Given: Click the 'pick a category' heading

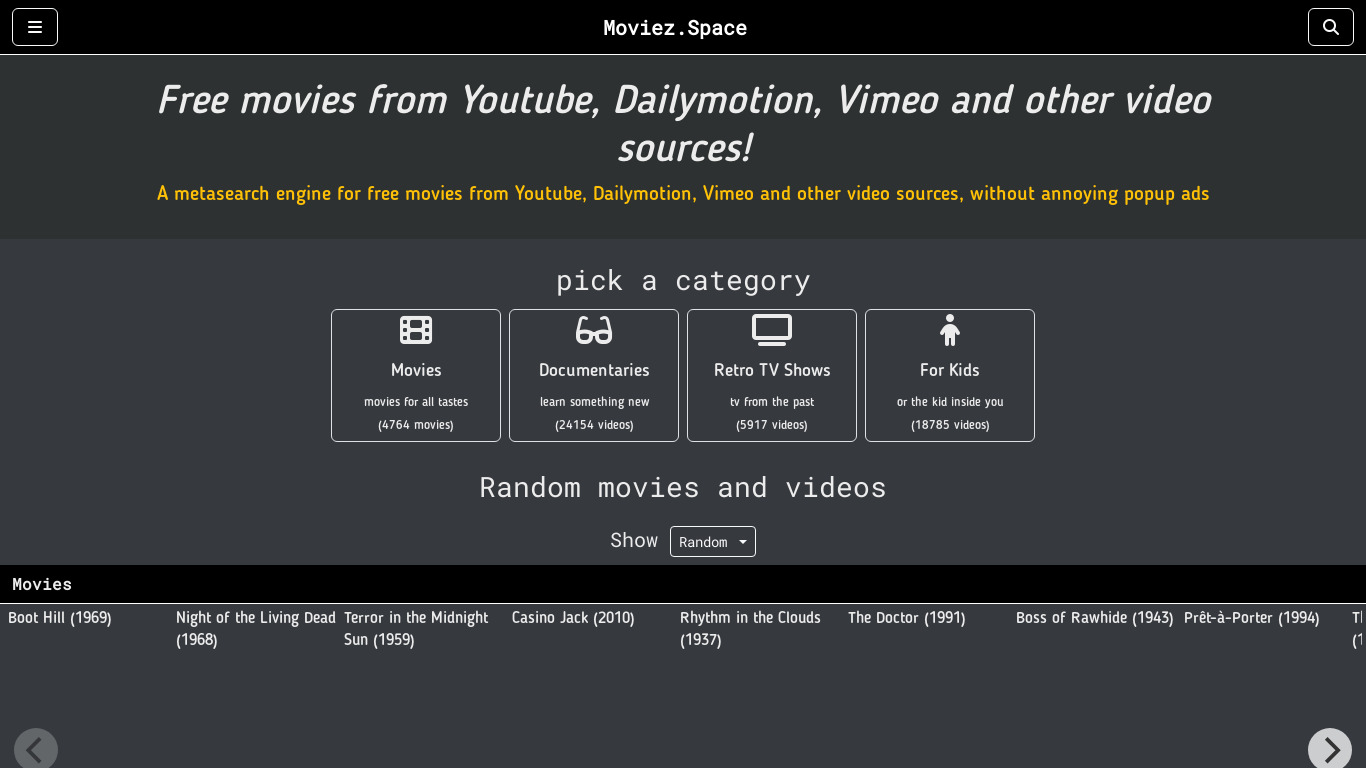Looking at the screenshot, I should [683, 281].
